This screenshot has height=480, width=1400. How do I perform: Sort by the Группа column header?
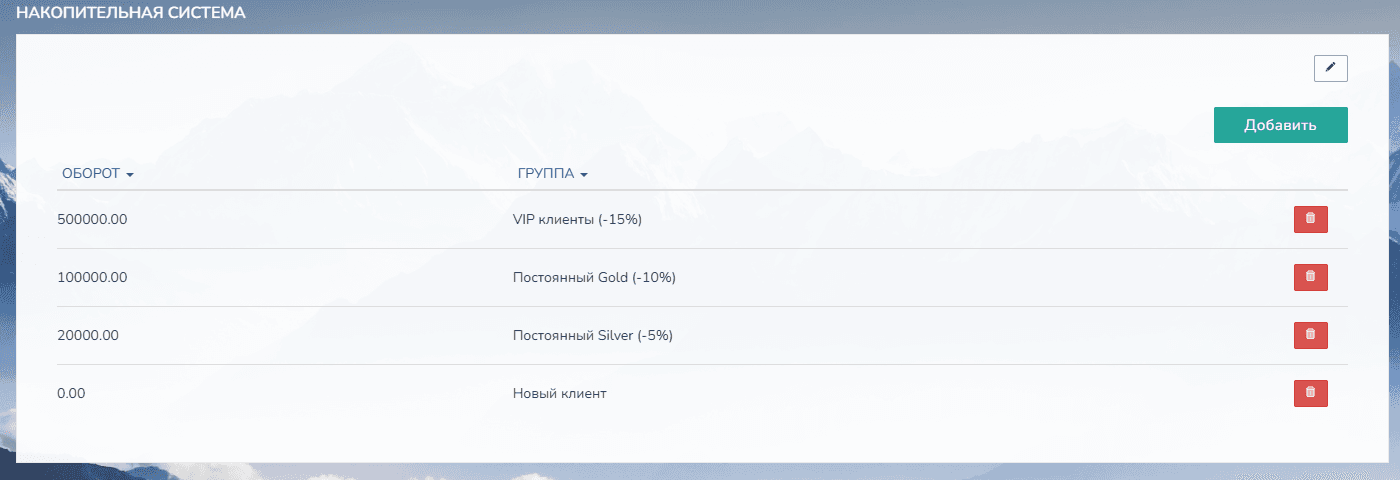click(x=545, y=173)
